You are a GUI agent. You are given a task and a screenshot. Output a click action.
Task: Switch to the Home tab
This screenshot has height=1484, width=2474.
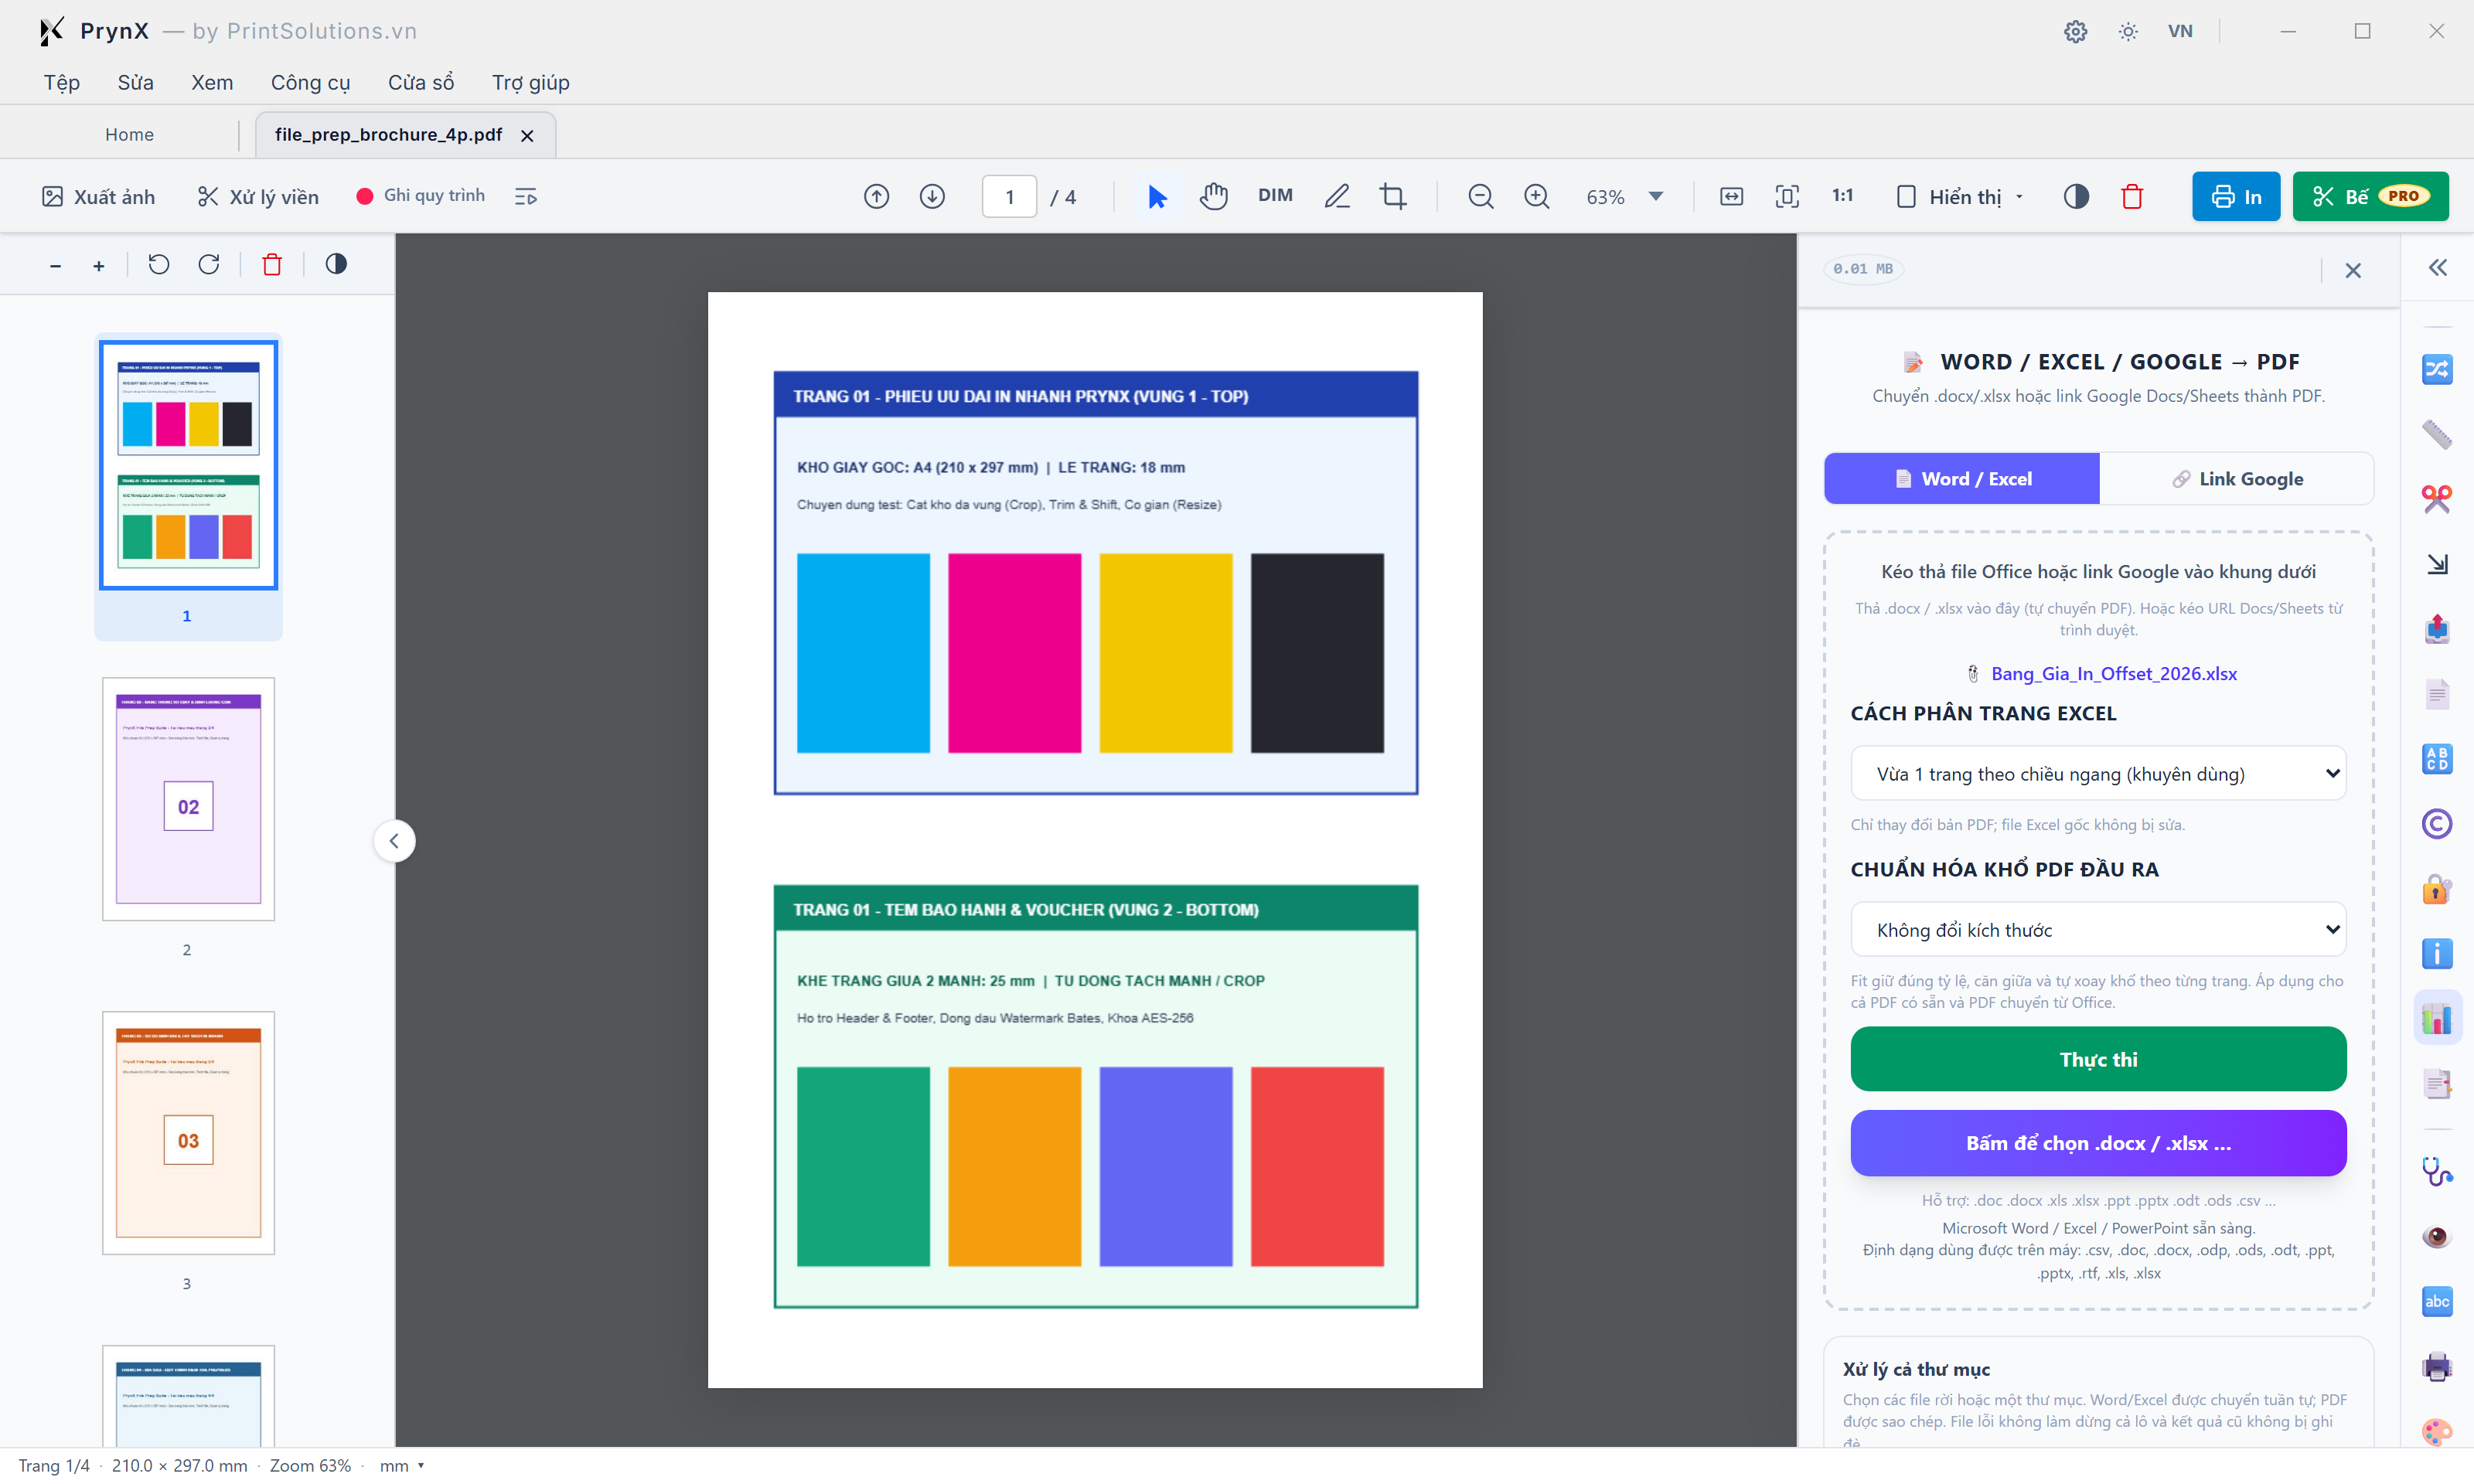point(129,134)
